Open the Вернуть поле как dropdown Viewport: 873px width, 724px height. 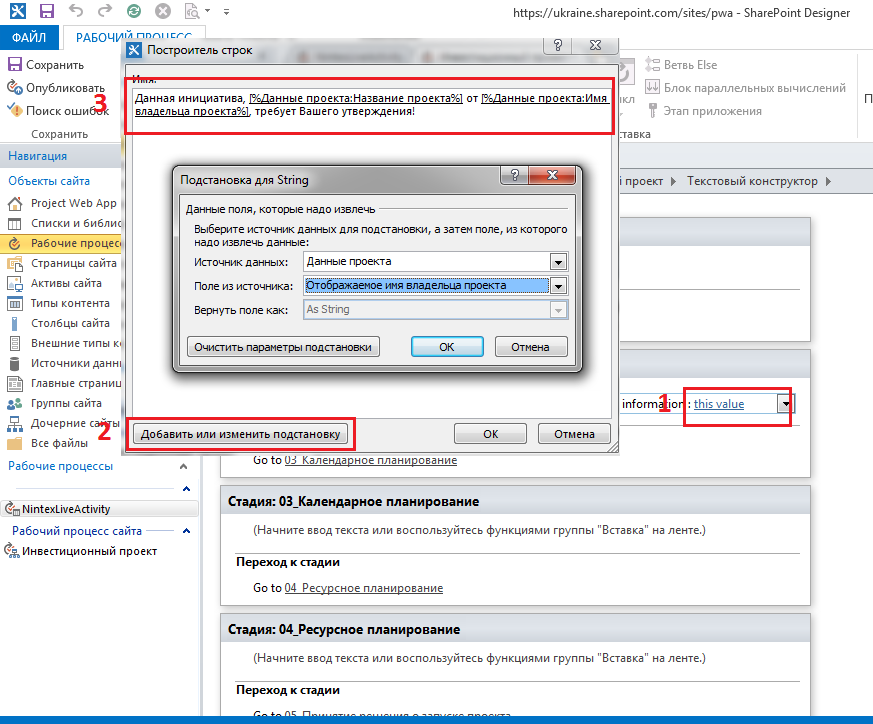point(558,310)
